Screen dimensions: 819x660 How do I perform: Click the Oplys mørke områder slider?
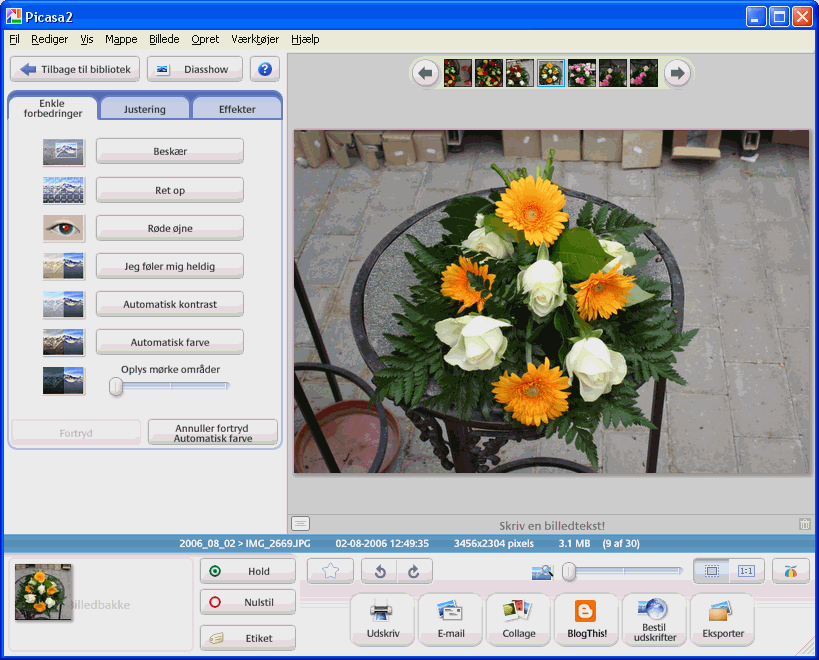point(170,386)
